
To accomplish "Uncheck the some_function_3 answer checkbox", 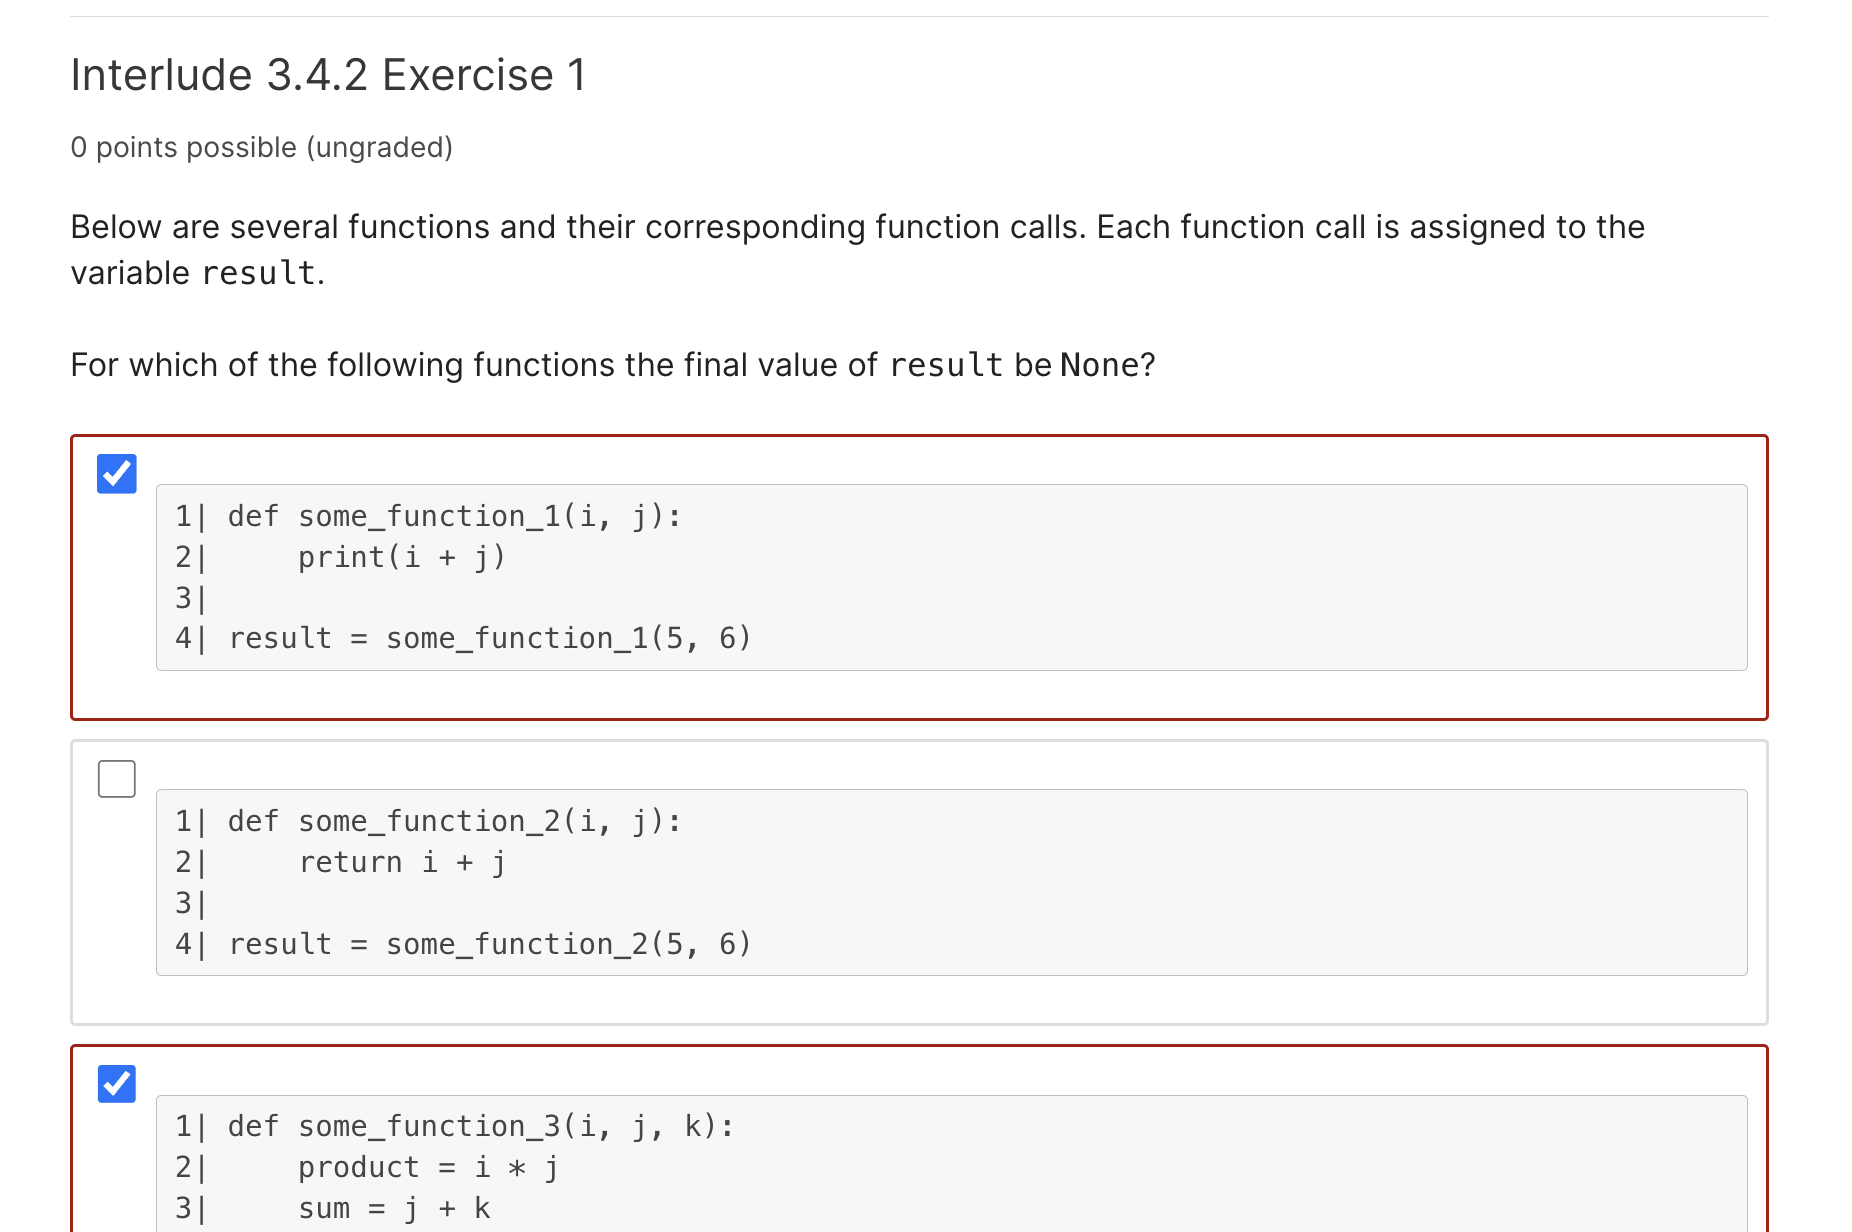I will 116,1084.
